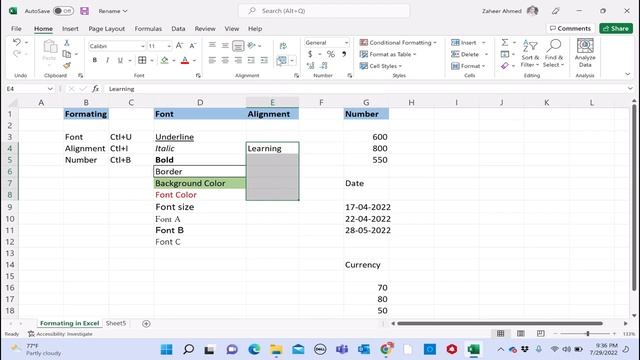
Task: Click the Copy icon
Action: pyautogui.click(x=67, y=54)
